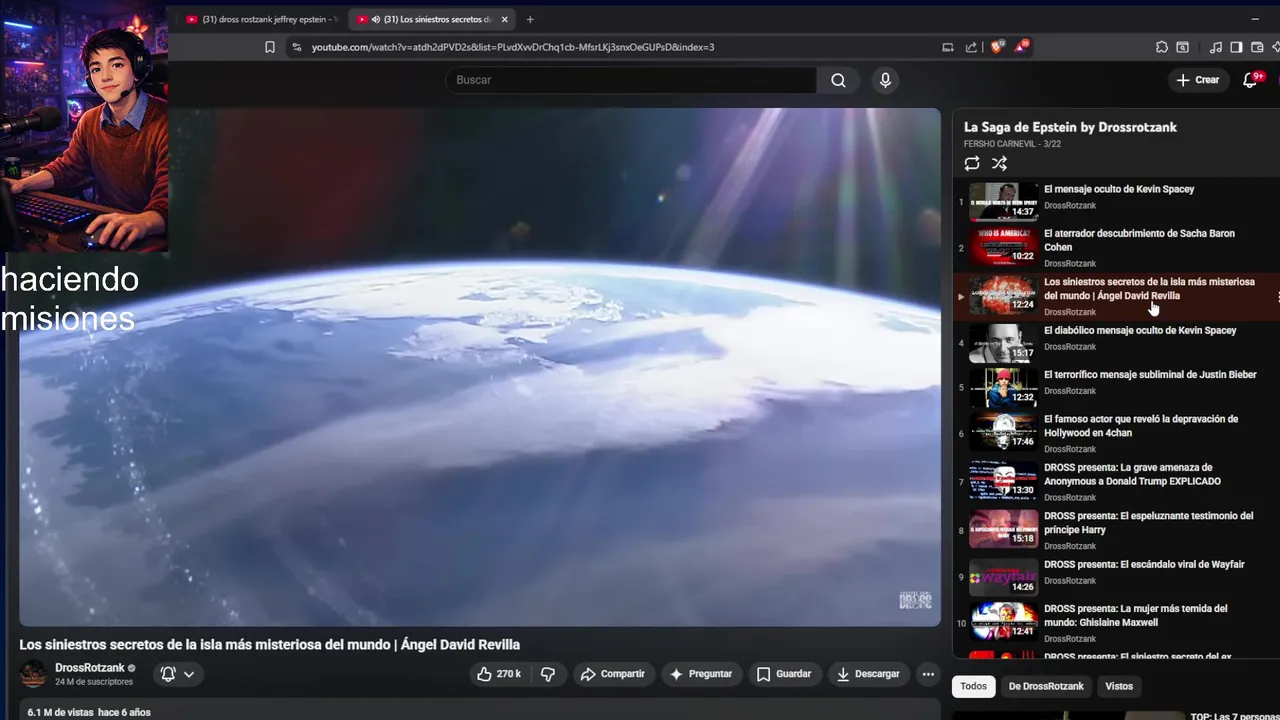
Task: Open more actions three-dot menu below video
Action: click(x=928, y=674)
